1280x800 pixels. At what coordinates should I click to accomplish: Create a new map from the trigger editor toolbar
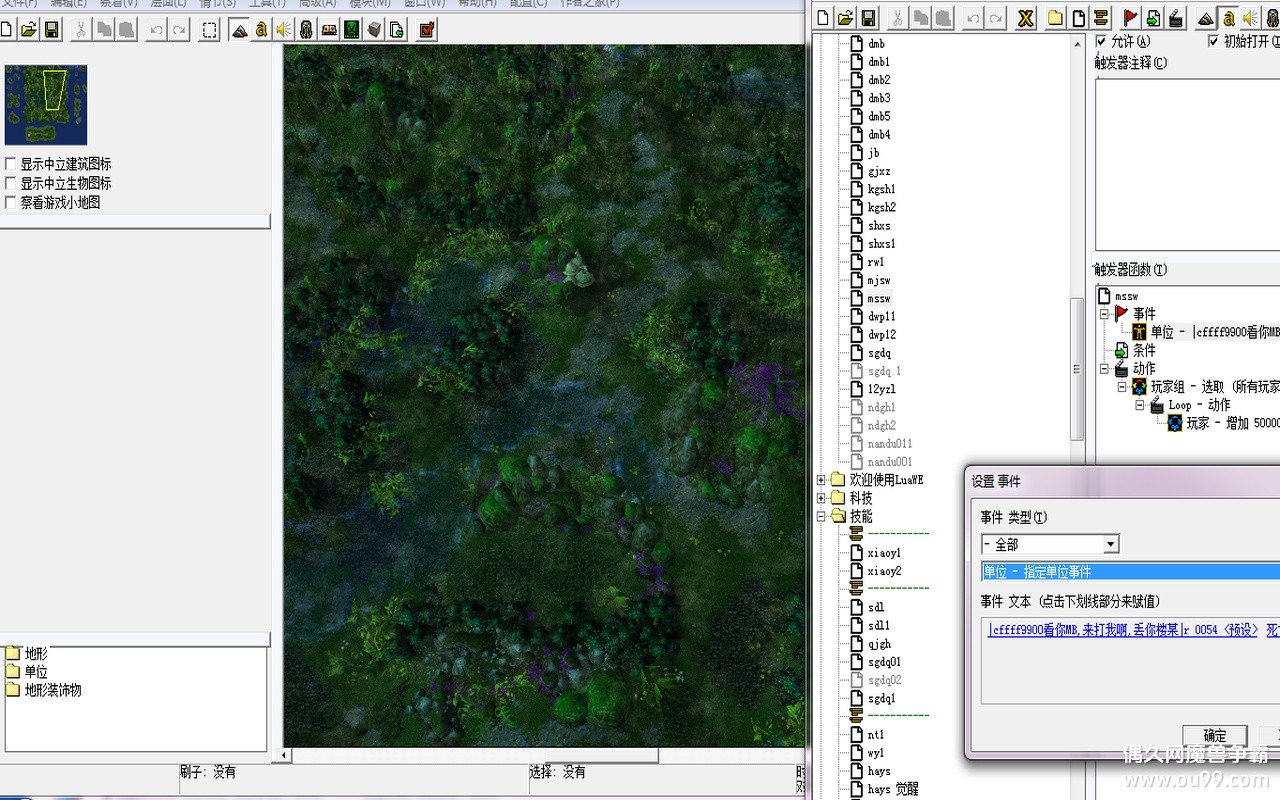tap(823, 18)
